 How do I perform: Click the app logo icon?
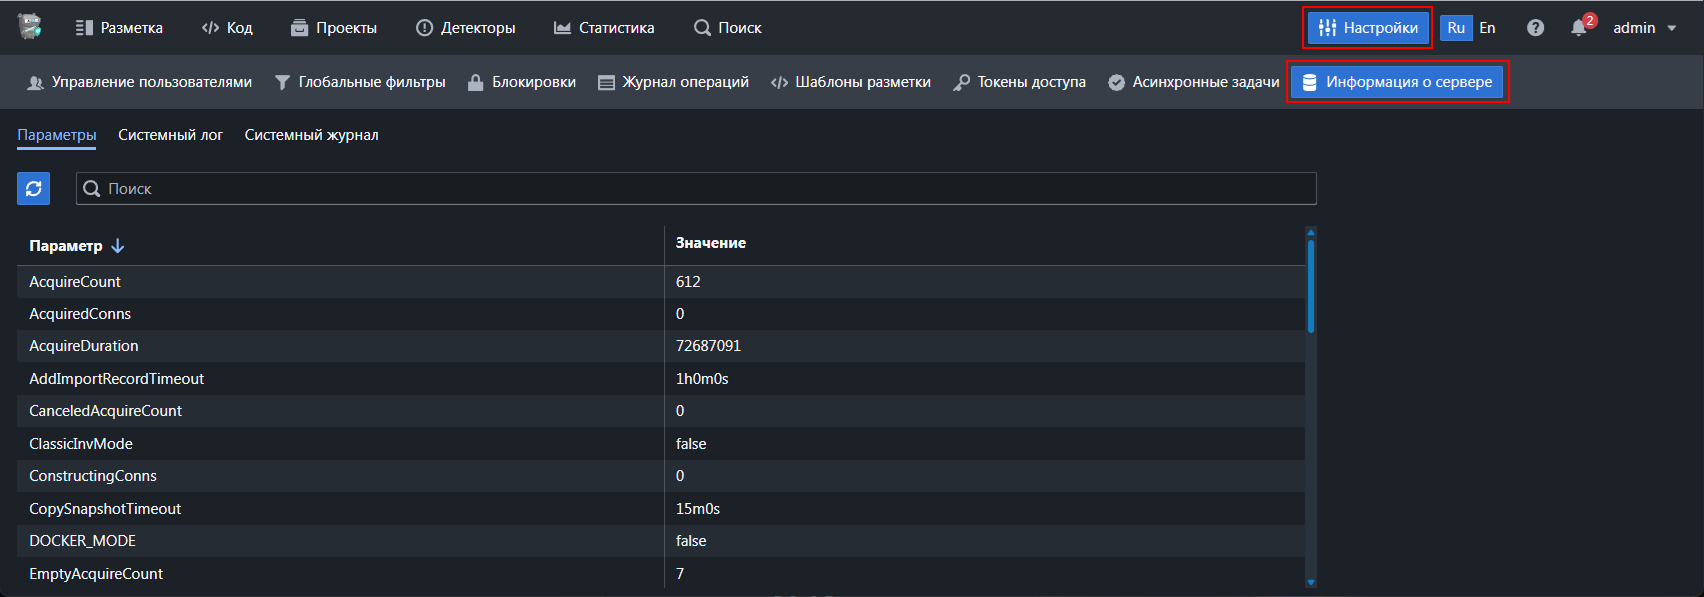pyautogui.click(x=30, y=27)
